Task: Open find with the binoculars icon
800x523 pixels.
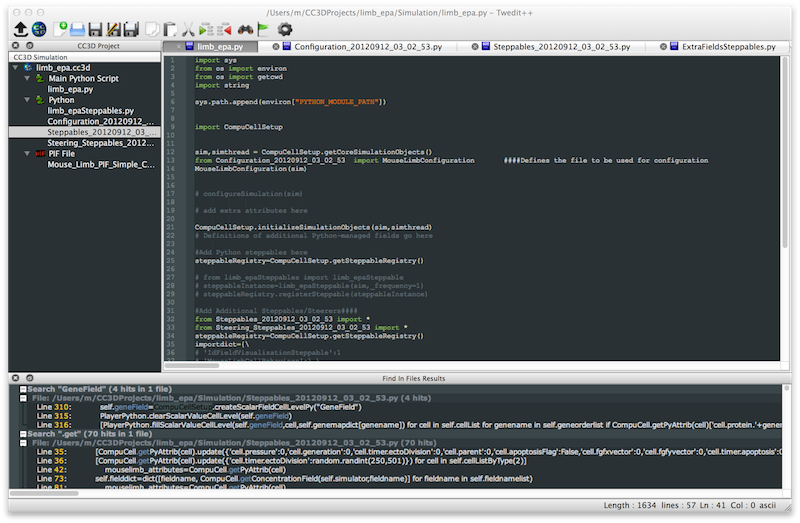Action: (243, 29)
